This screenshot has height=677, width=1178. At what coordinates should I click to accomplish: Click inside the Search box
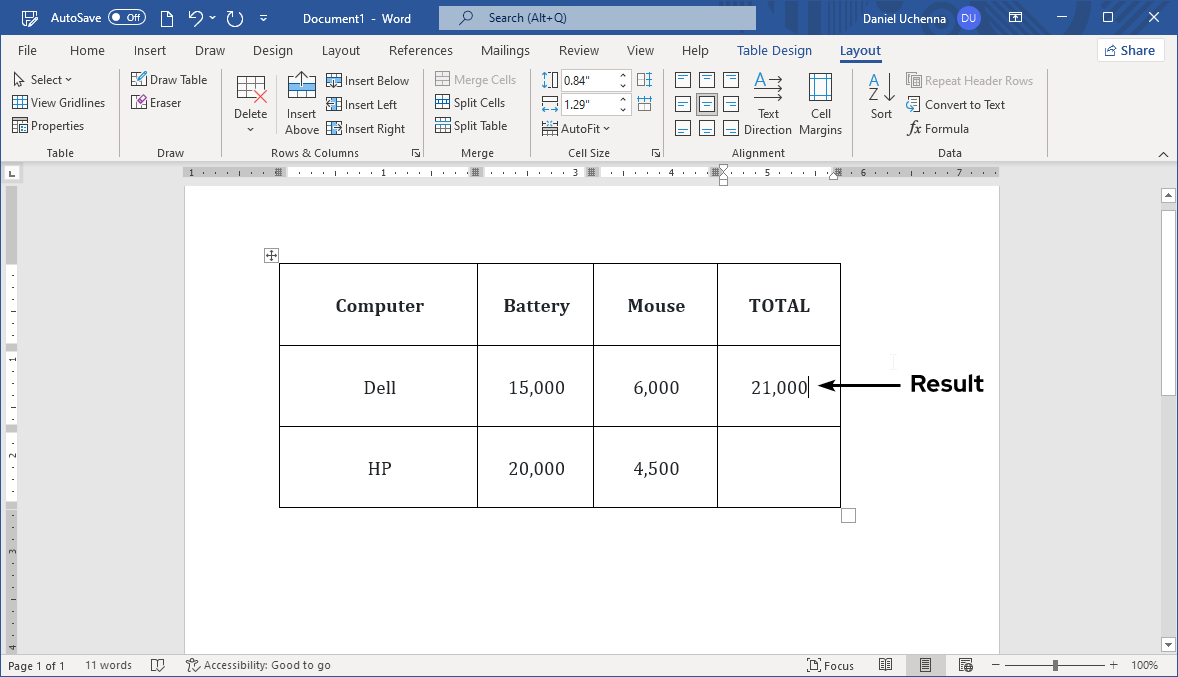(597, 17)
